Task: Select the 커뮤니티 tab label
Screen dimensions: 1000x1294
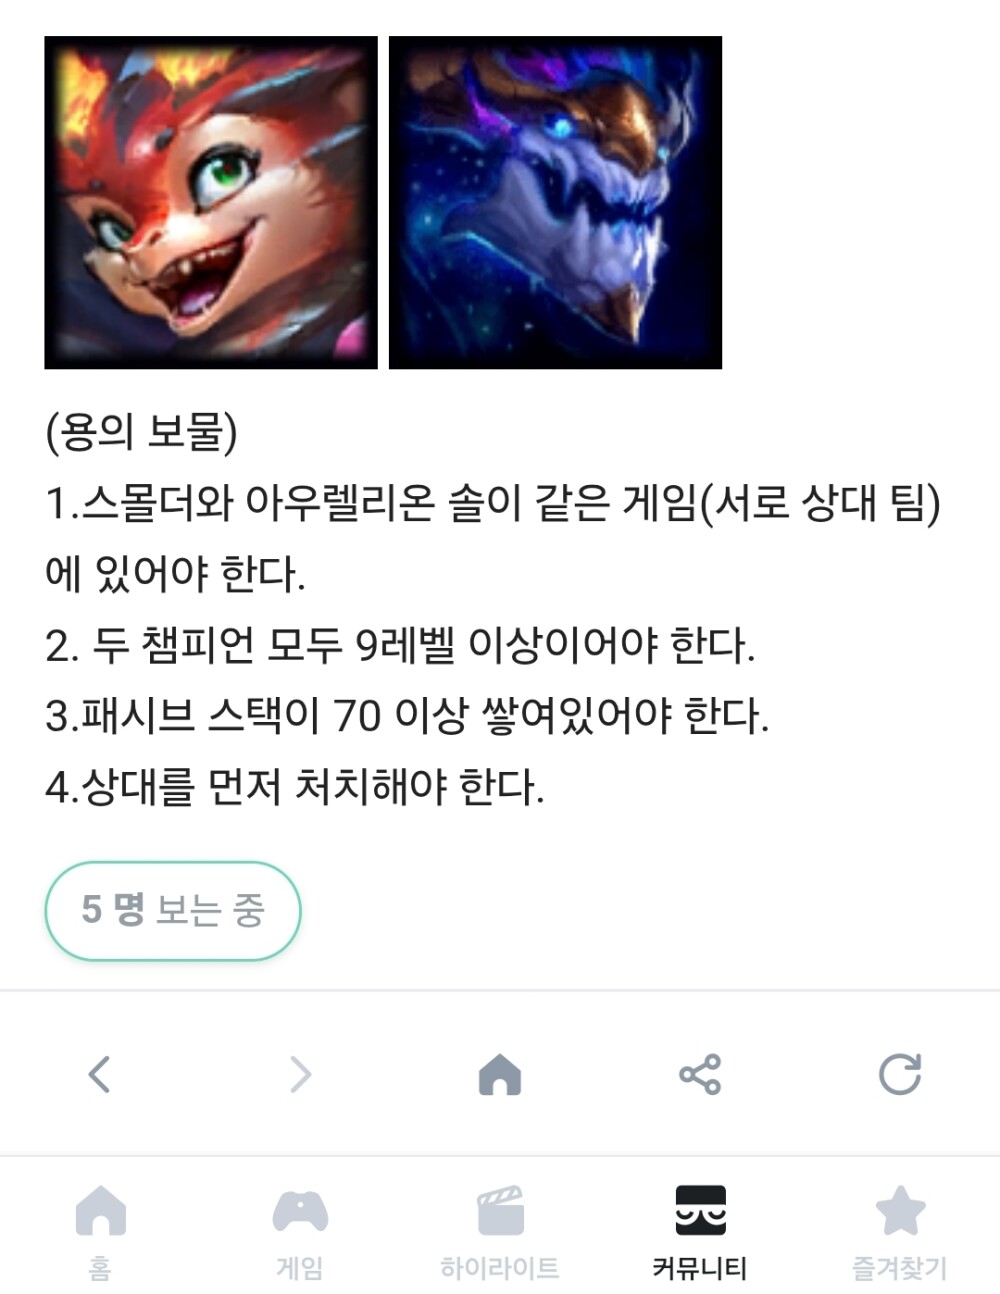Action: [x=700, y=1269]
